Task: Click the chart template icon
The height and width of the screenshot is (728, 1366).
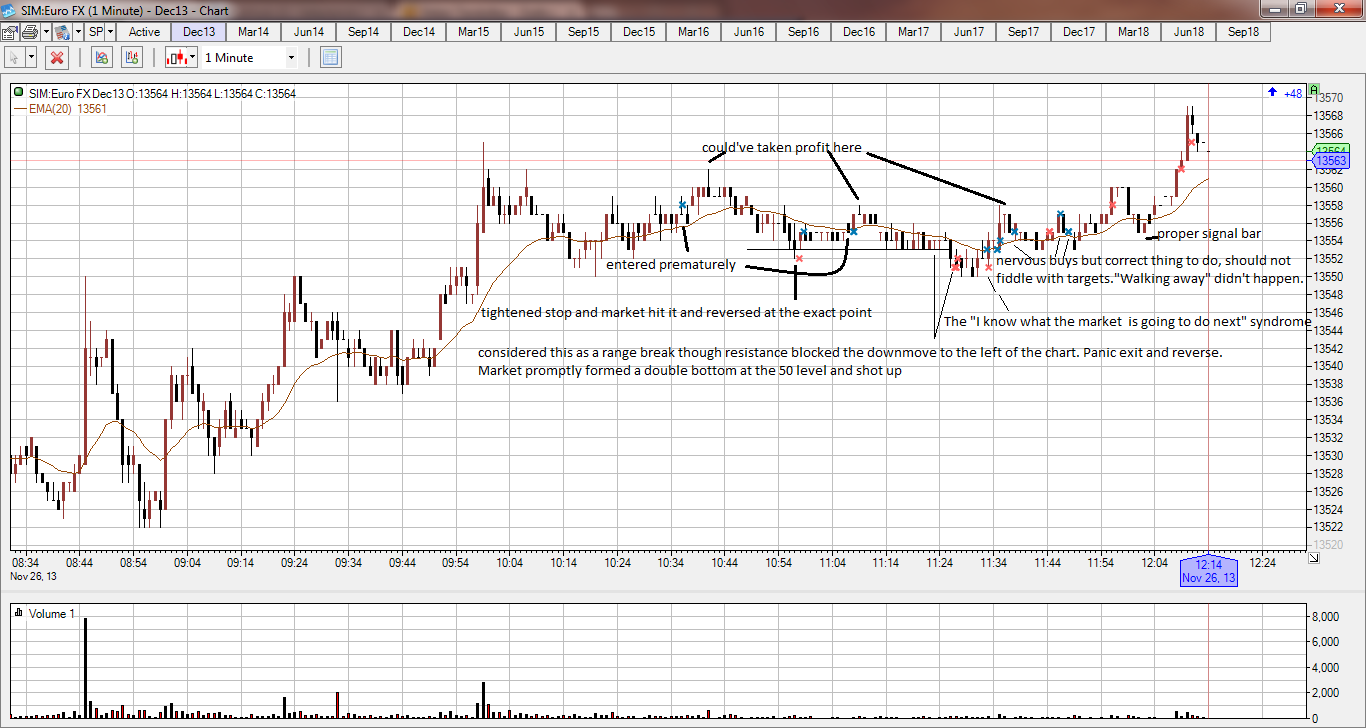Action: coord(63,32)
